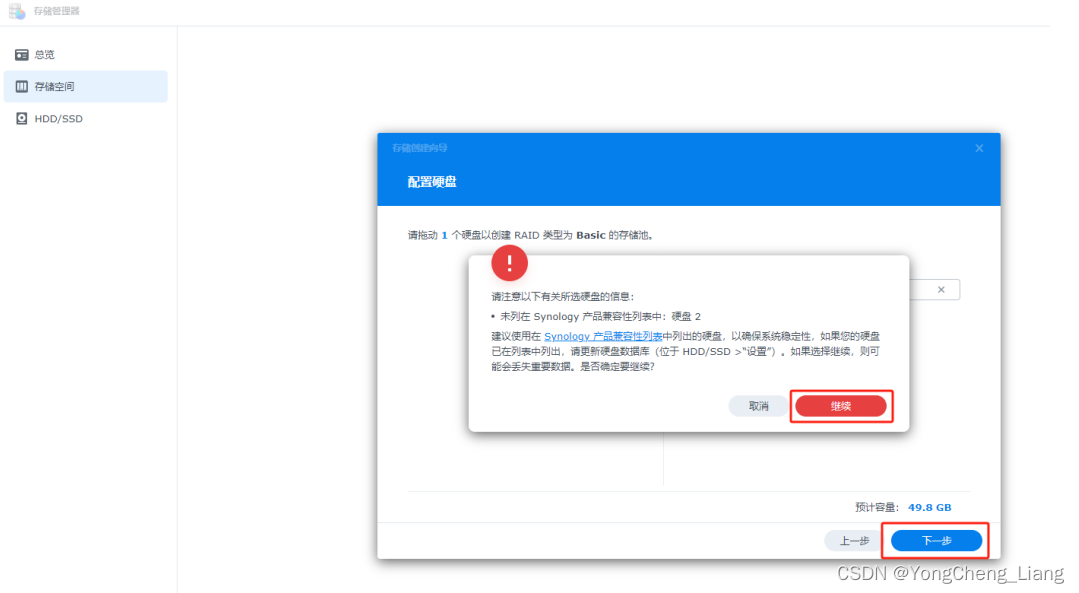
Task: Click the red exclamation warning icon
Action: [509, 263]
